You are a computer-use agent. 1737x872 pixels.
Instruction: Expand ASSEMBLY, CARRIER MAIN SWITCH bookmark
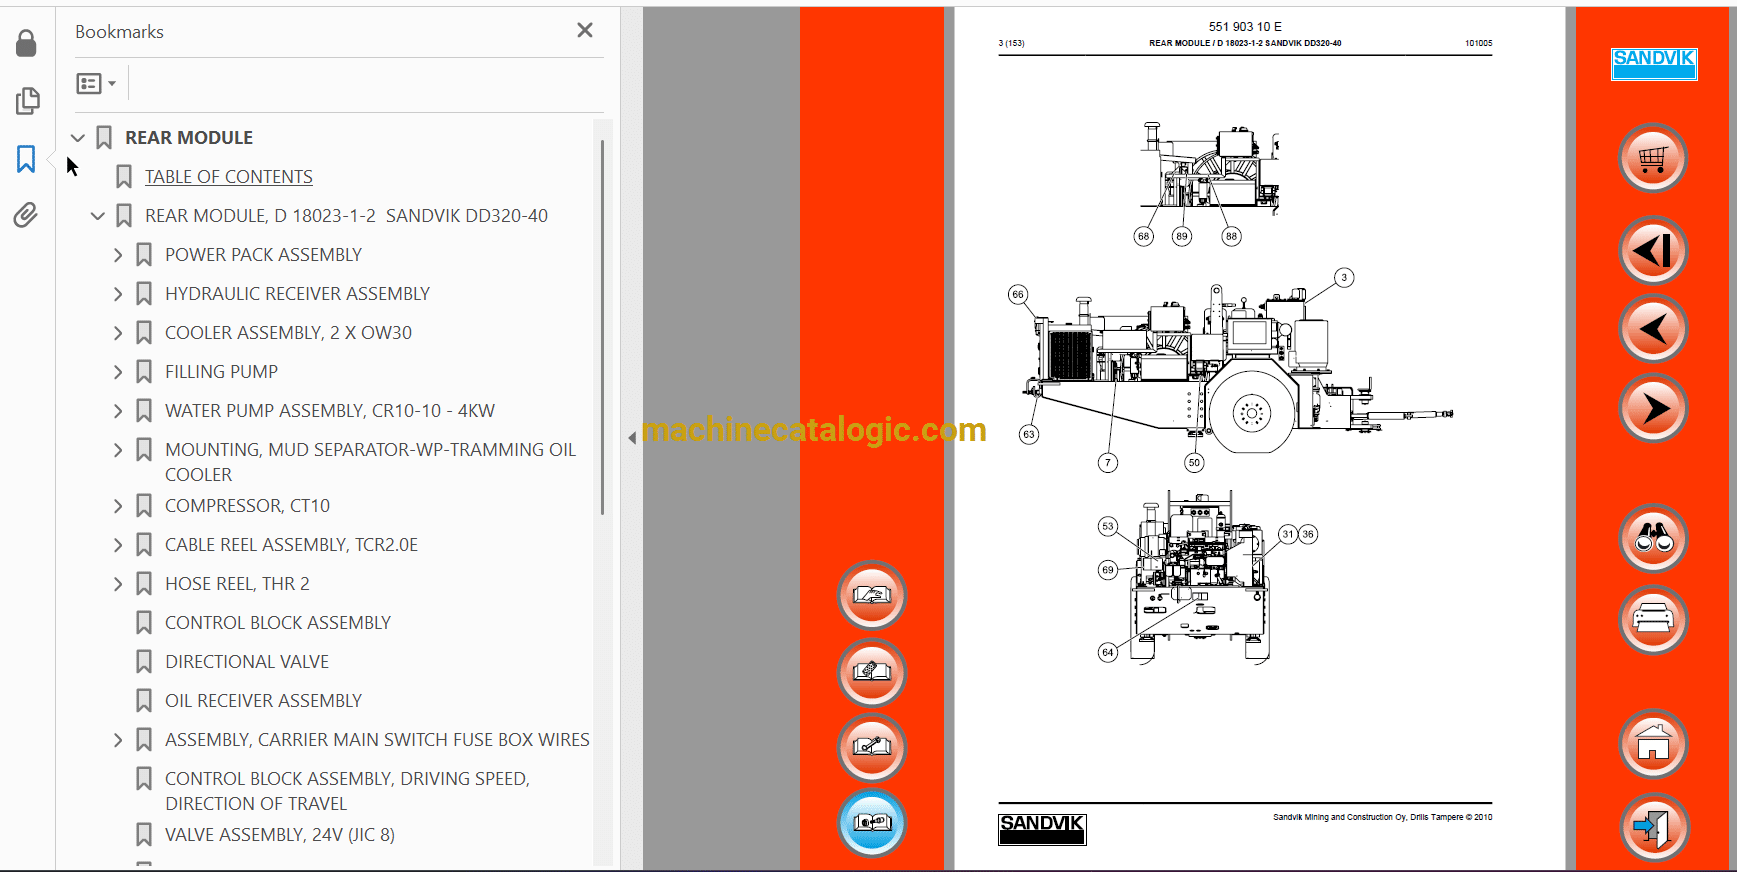tap(118, 740)
